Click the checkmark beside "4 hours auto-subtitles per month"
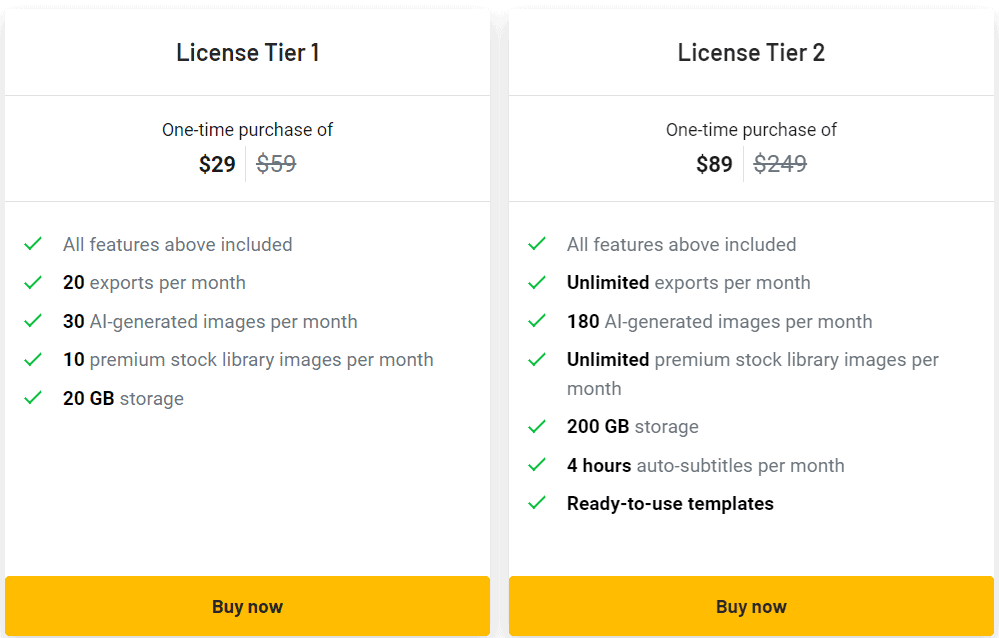 point(537,466)
